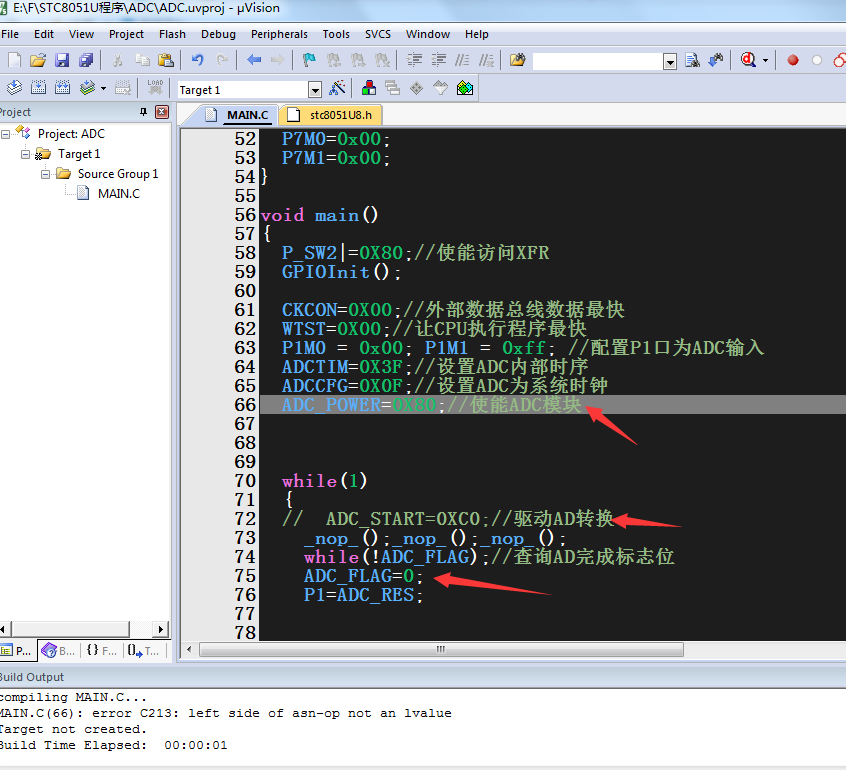Click inside the toolbar find text field
This screenshot has width=846, height=770.
click(598, 62)
